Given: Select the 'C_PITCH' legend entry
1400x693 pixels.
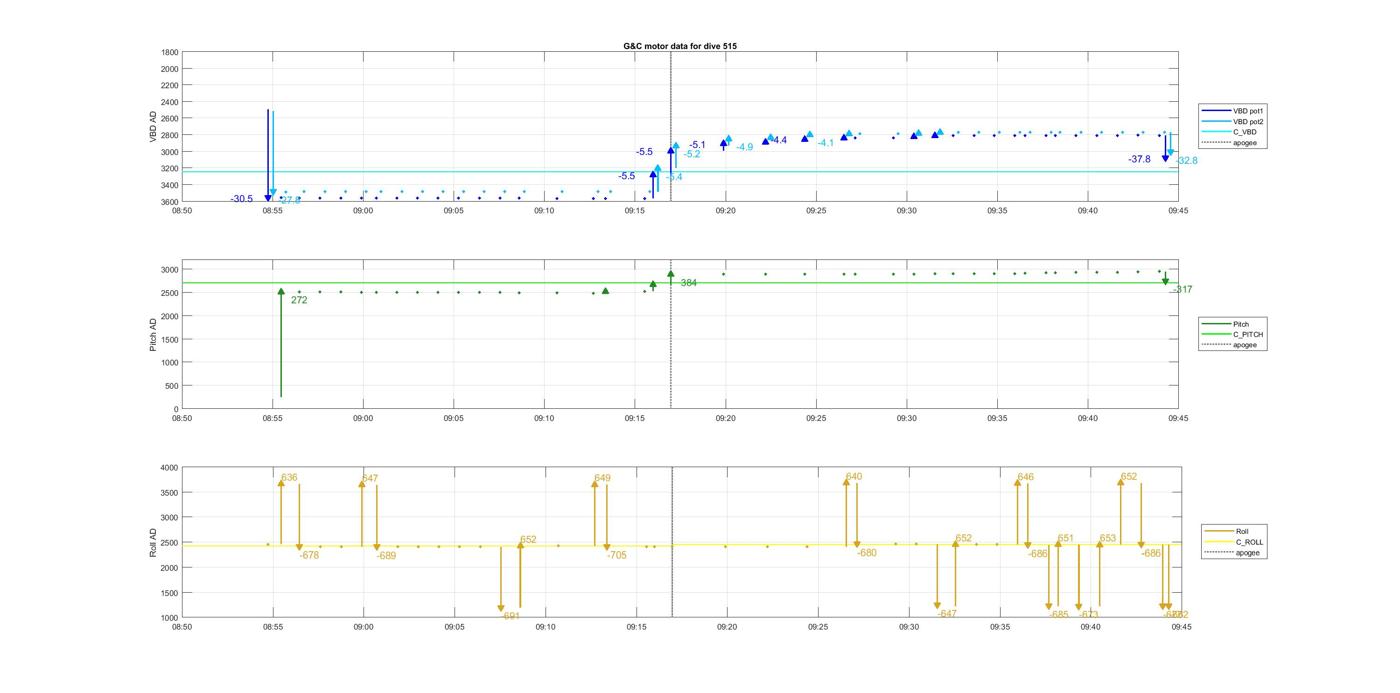Looking at the screenshot, I should pos(1233,334).
